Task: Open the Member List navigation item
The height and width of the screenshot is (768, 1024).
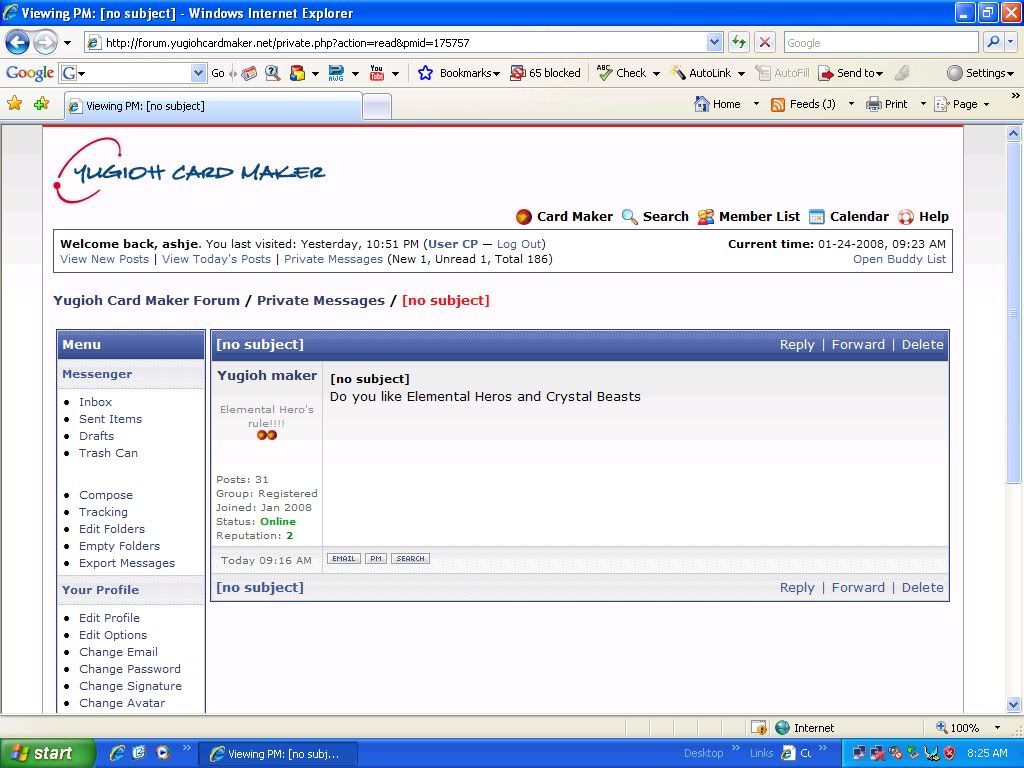Action: pos(748,216)
